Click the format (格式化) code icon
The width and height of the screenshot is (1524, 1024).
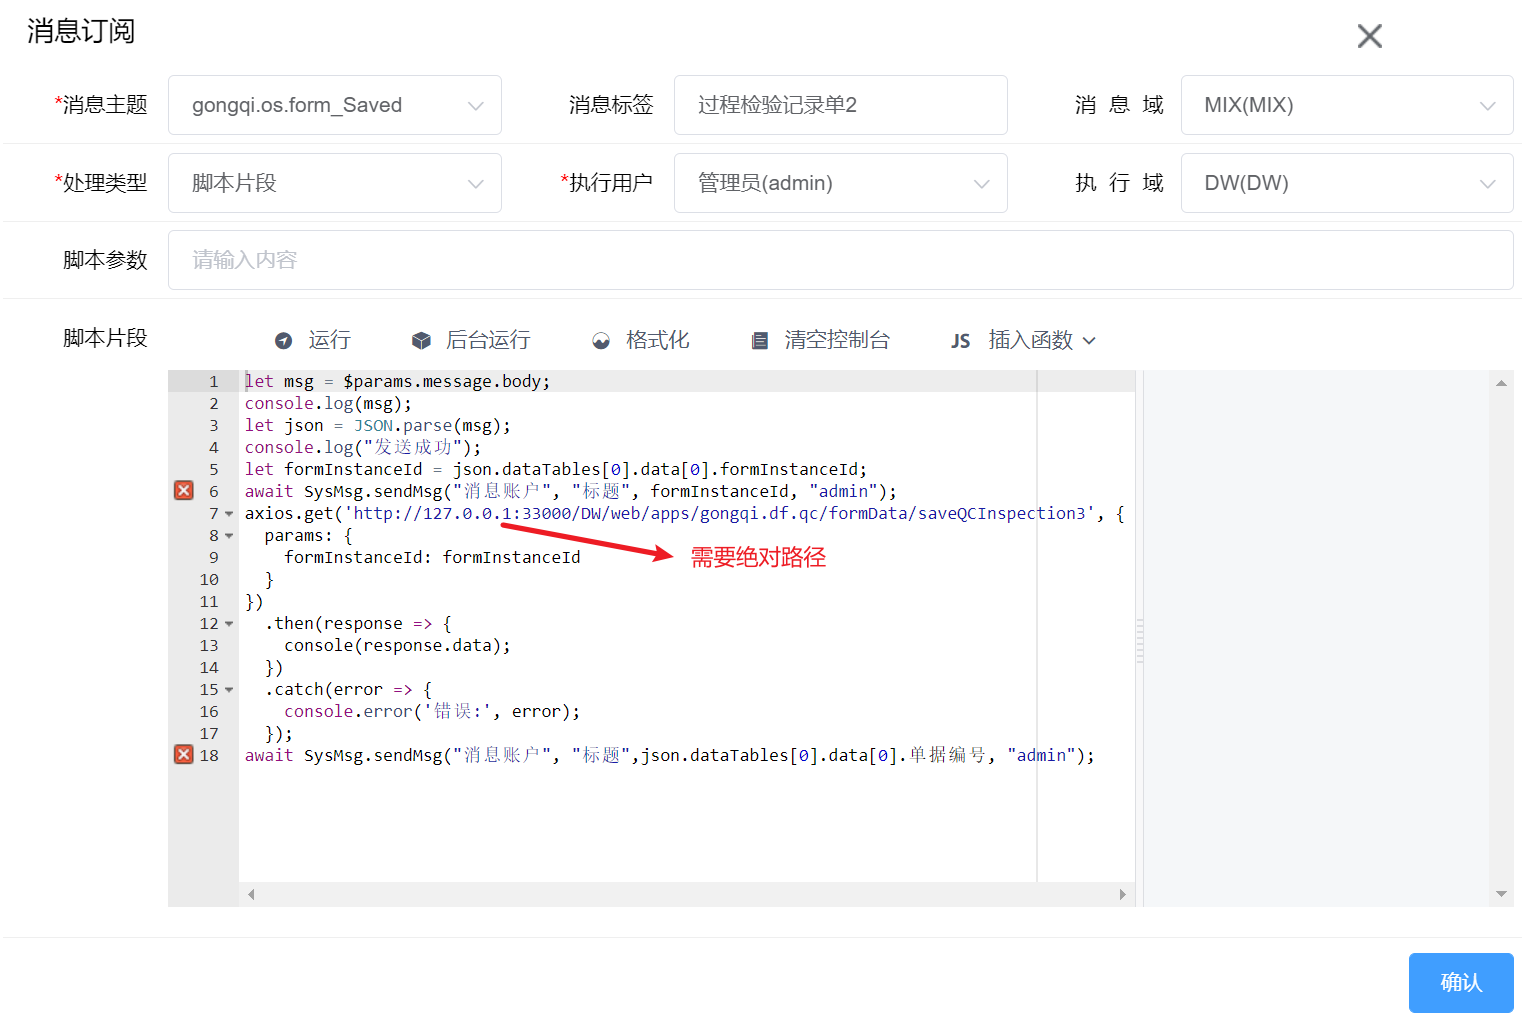(601, 341)
